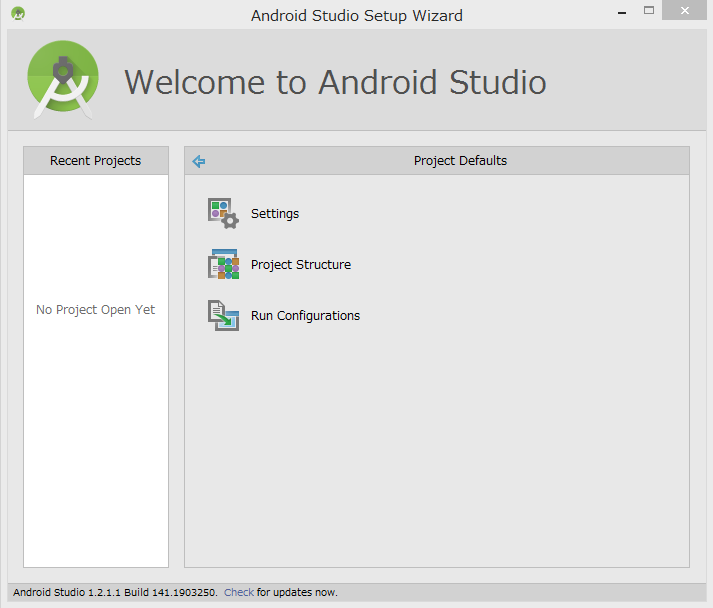
Task: Click the Android Studio Setup Wizard title
Action: pos(356,15)
